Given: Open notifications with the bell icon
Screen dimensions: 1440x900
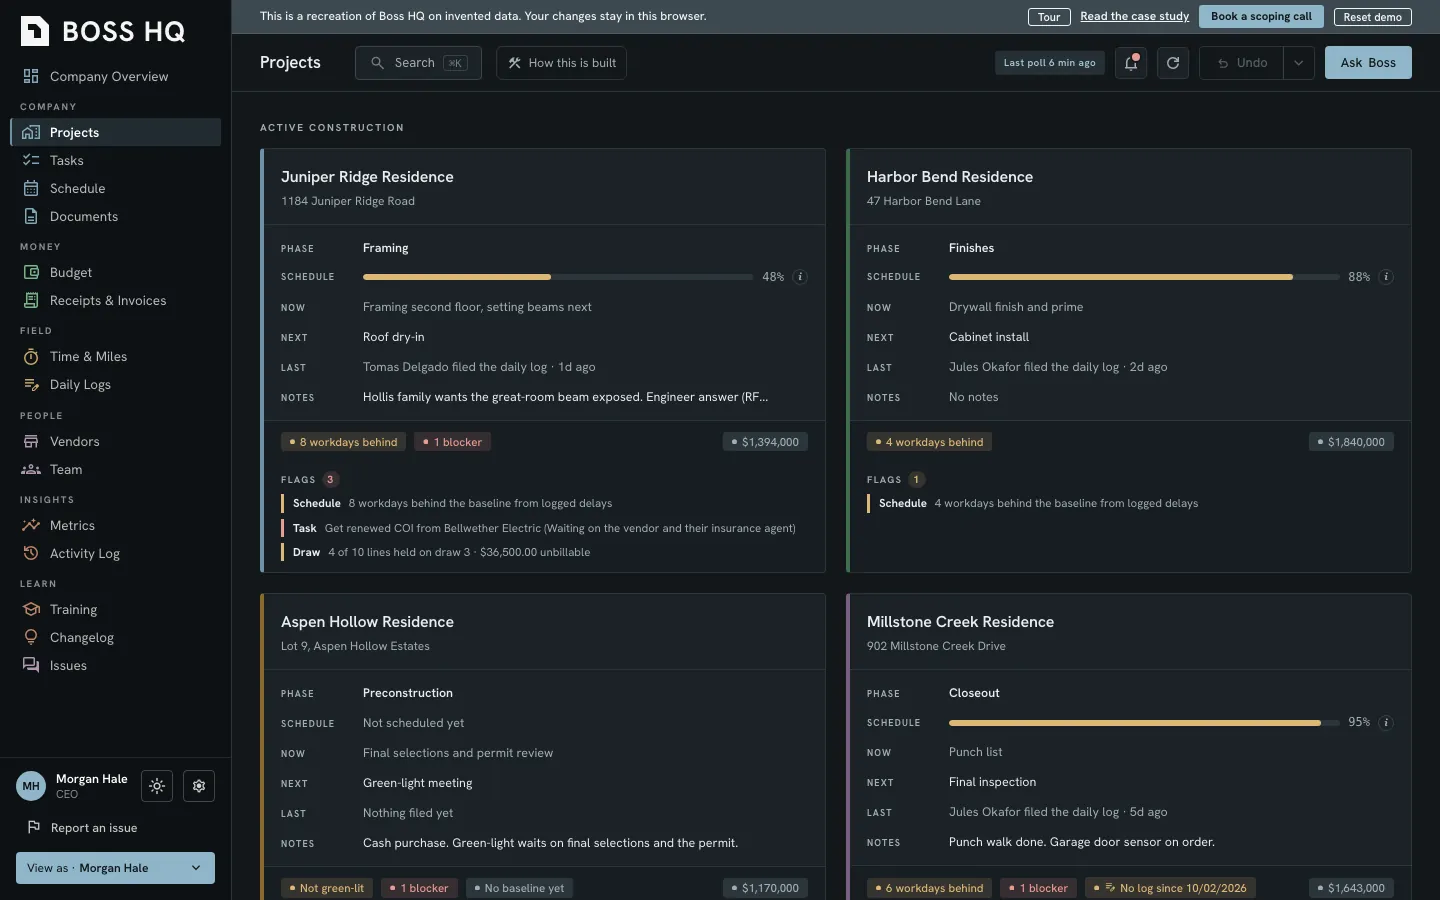Looking at the screenshot, I should (x=1131, y=63).
